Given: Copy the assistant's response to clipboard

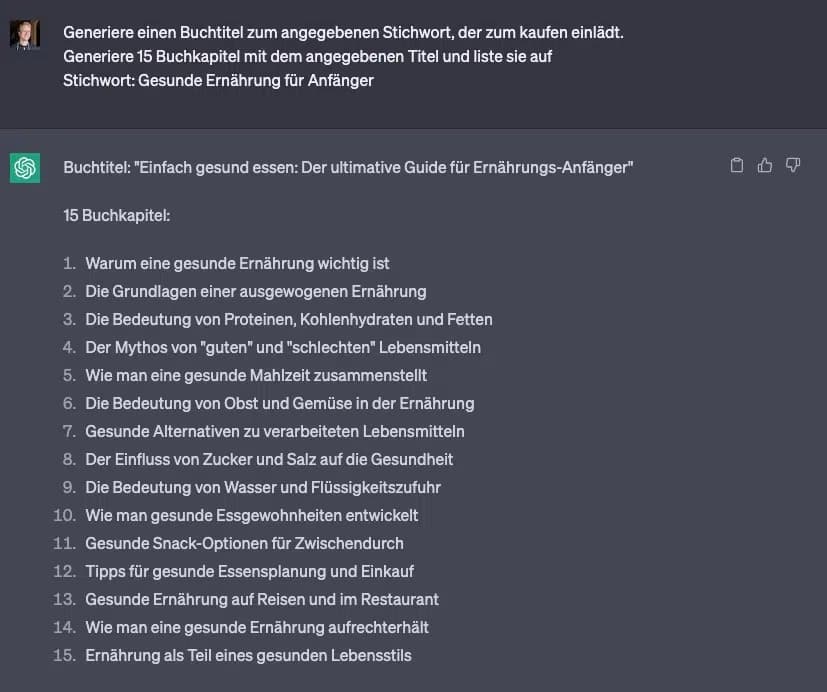Looking at the screenshot, I should pos(737,165).
